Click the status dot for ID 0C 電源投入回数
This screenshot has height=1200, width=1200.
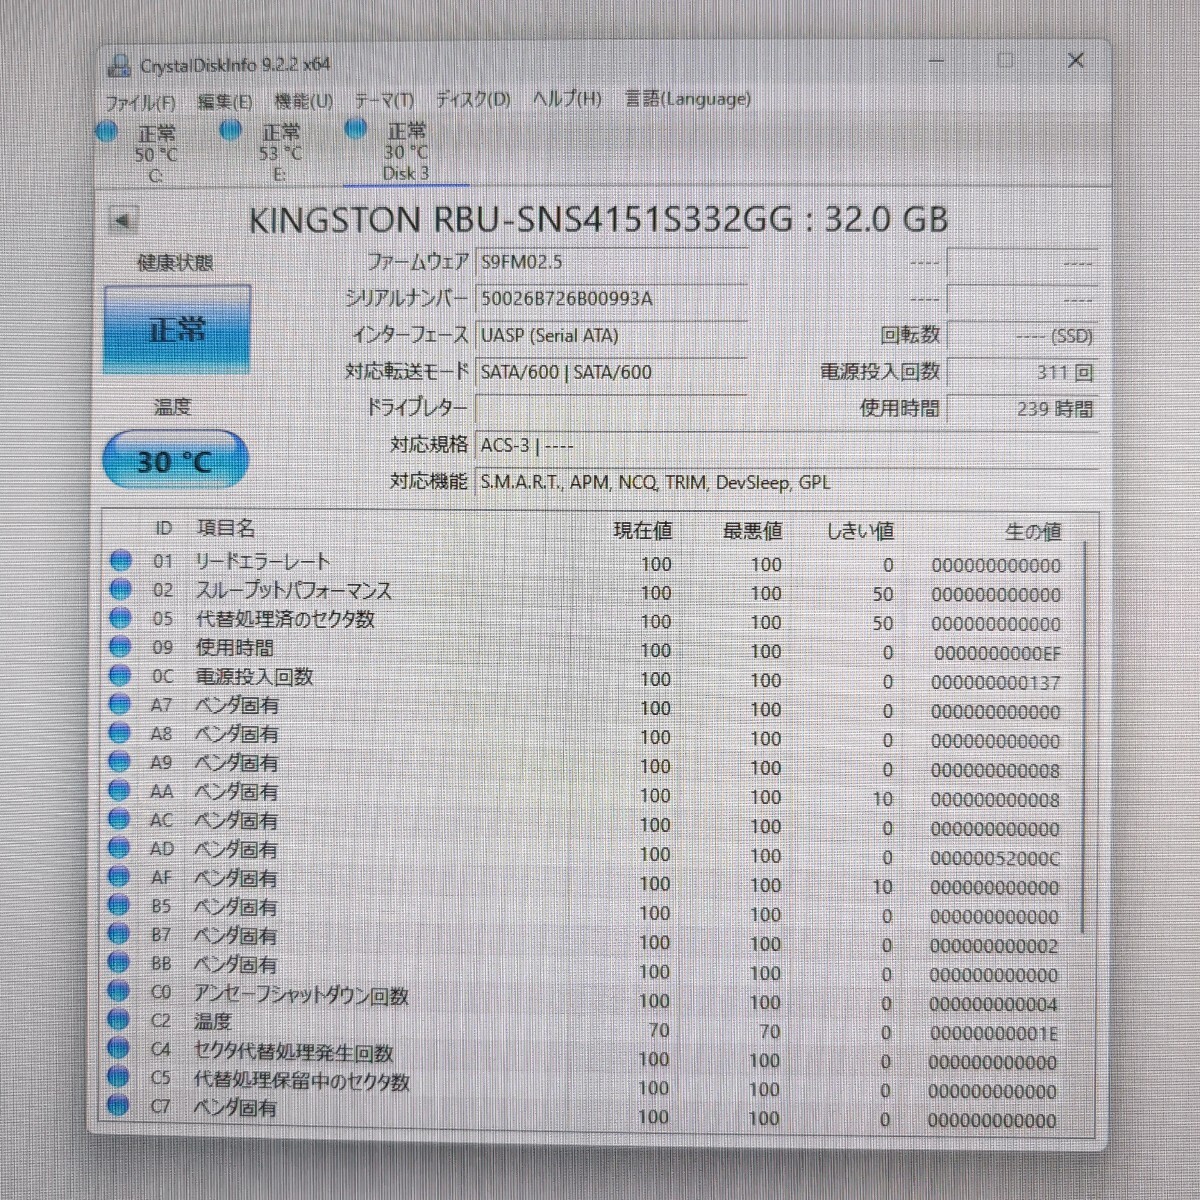(x=121, y=676)
